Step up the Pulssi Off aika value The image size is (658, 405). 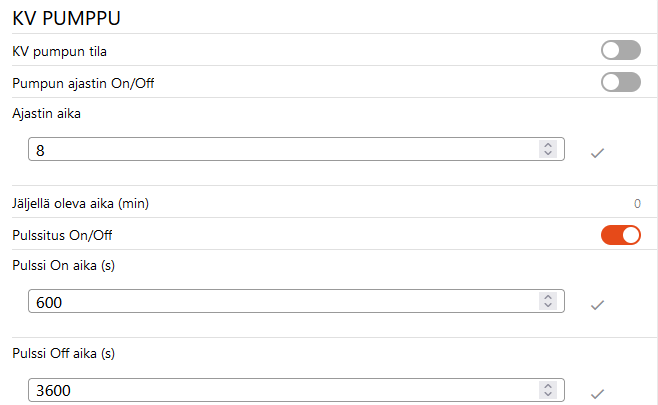(x=547, y=385)
